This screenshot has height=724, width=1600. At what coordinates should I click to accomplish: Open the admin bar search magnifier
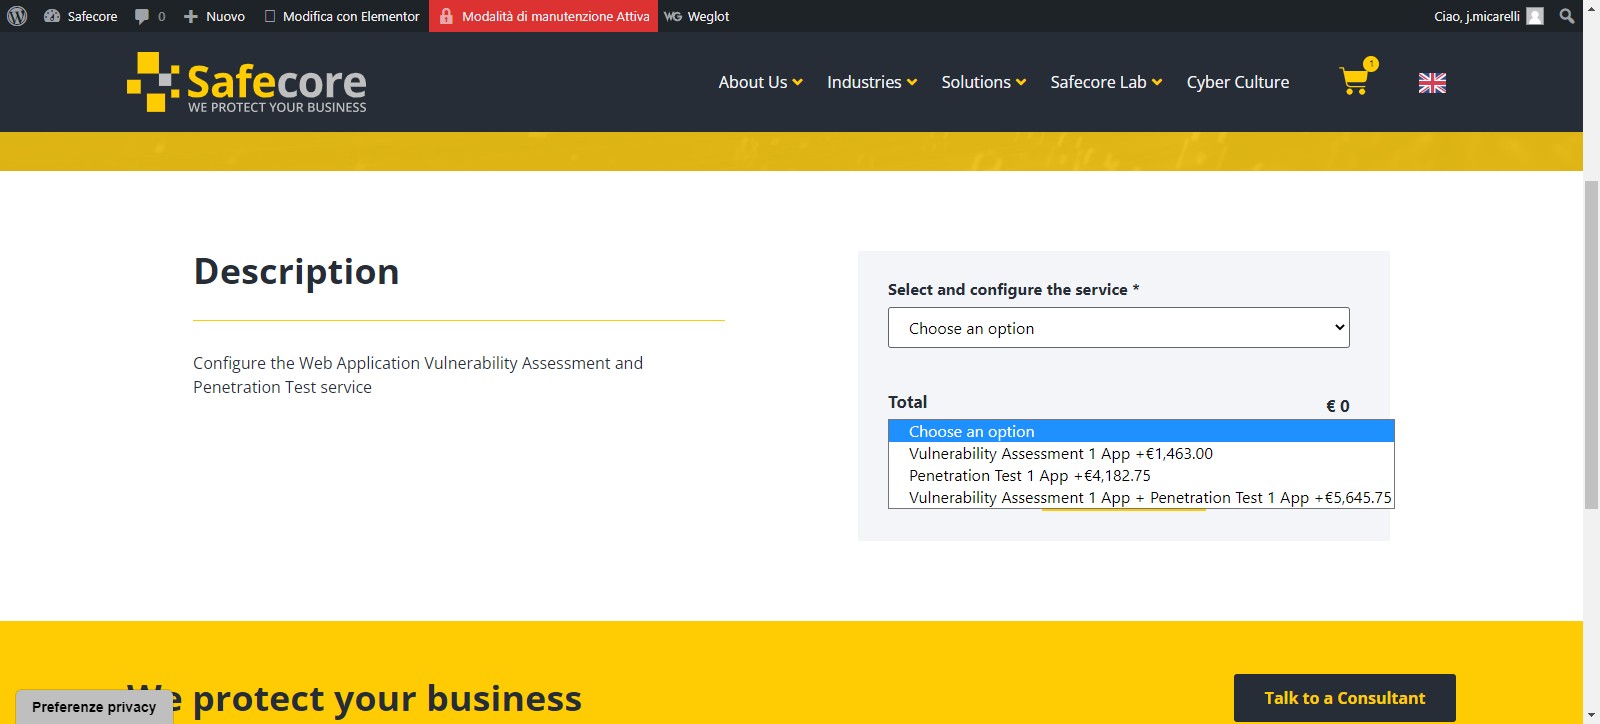(x=1567, y=16)
